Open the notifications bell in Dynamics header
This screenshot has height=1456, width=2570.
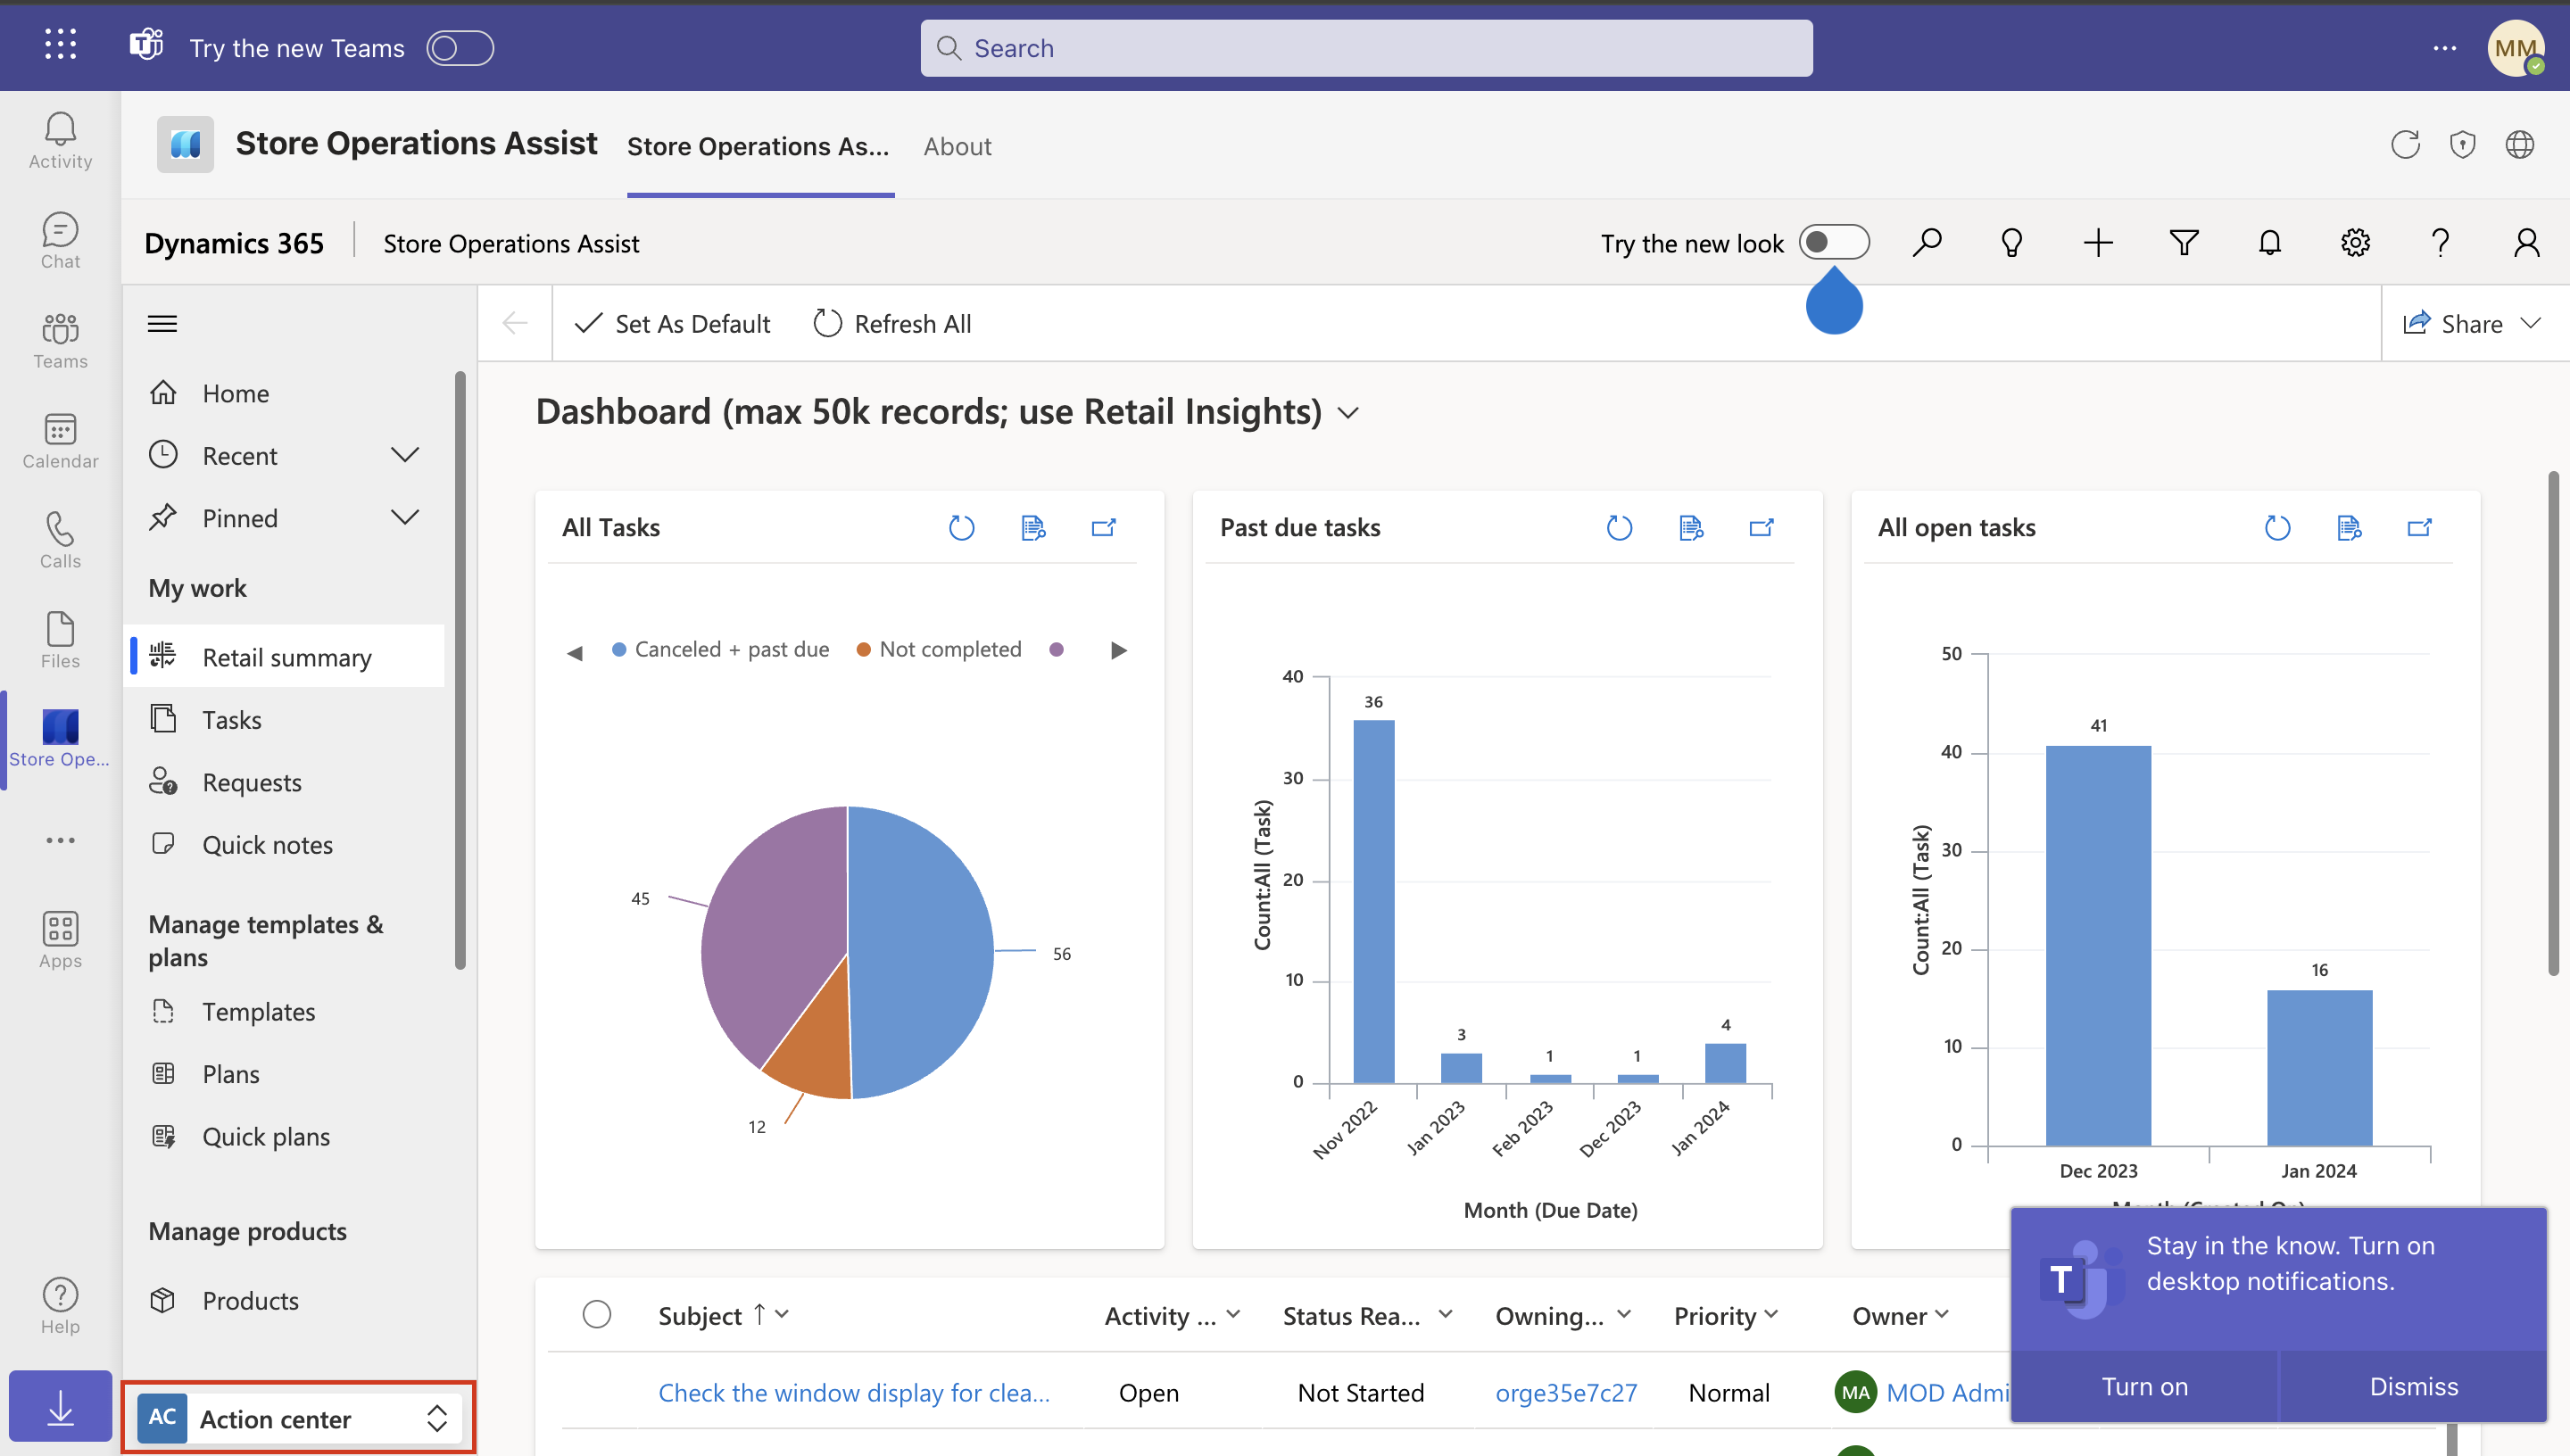point(2269,243)
